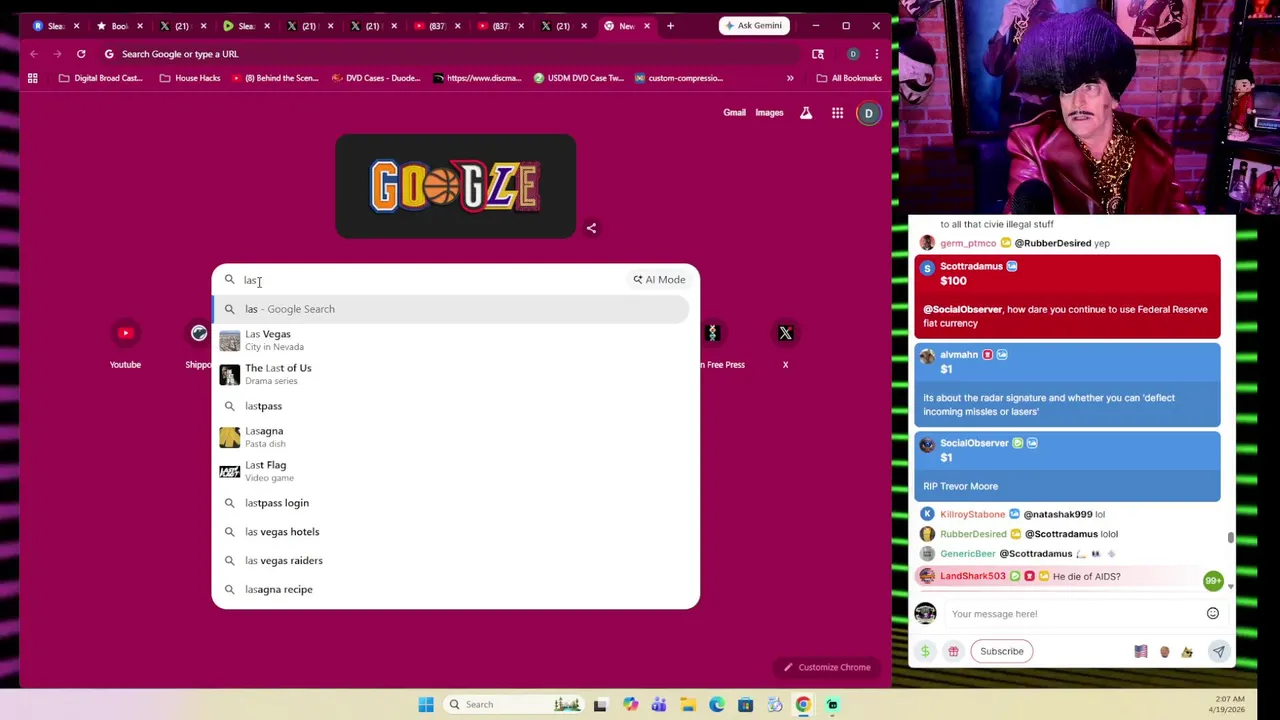Open the Chrome three-dot menu
The width and height of the screenshot is (1280, 720).
tap(877, 54)
